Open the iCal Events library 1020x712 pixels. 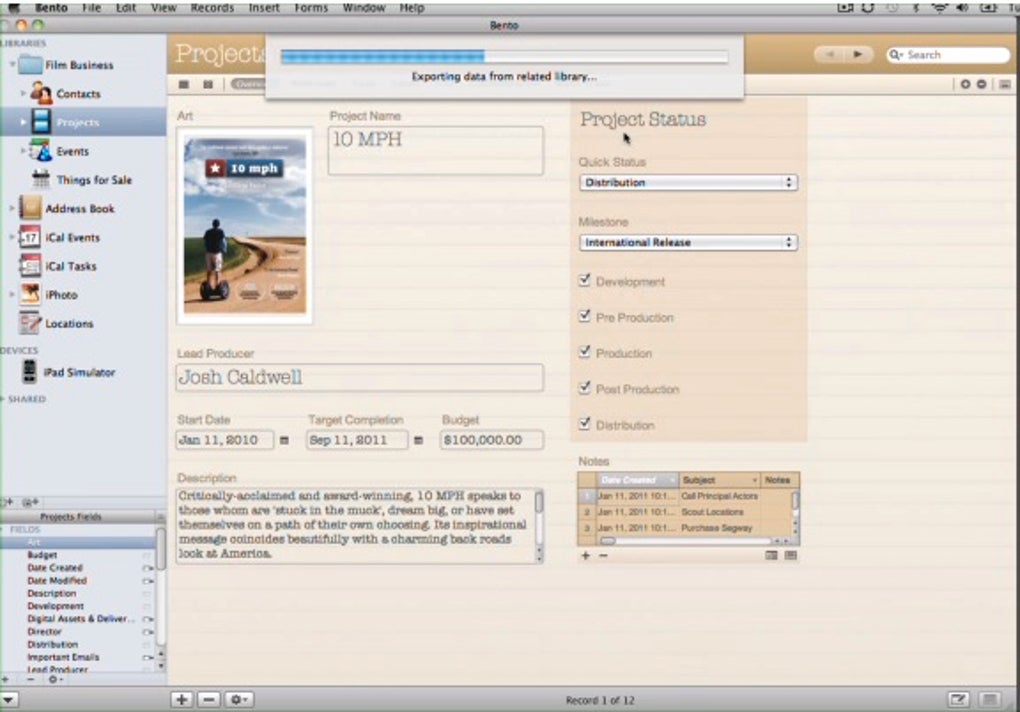point(60,237)
